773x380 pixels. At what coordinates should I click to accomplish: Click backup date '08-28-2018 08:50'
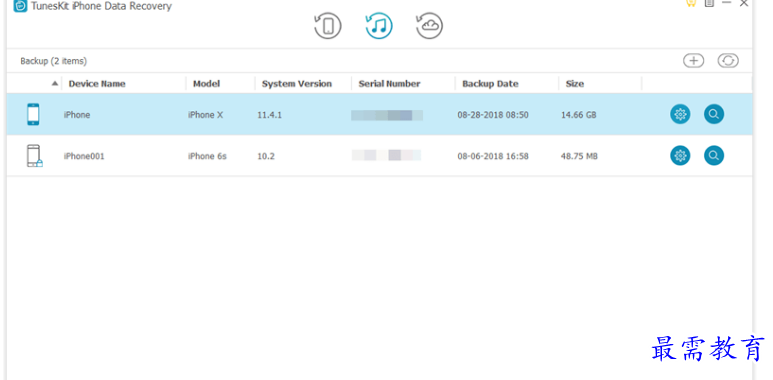coord(493,115)
